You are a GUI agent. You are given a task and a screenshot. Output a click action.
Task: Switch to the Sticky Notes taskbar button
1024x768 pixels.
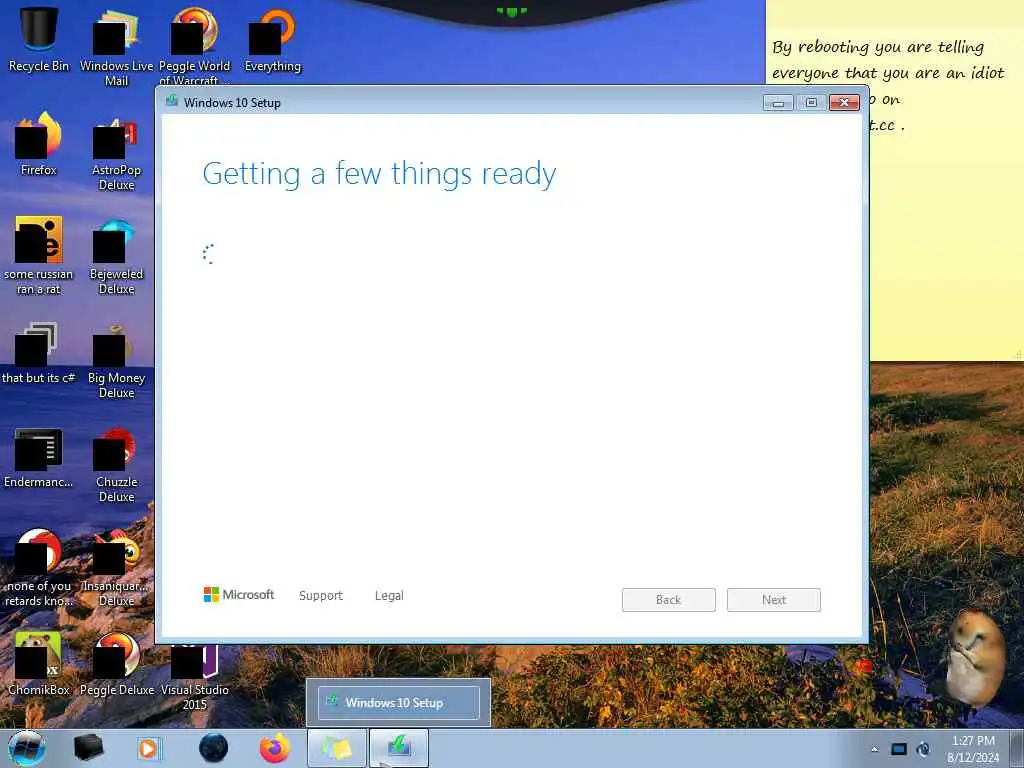(x=336, y=748)
